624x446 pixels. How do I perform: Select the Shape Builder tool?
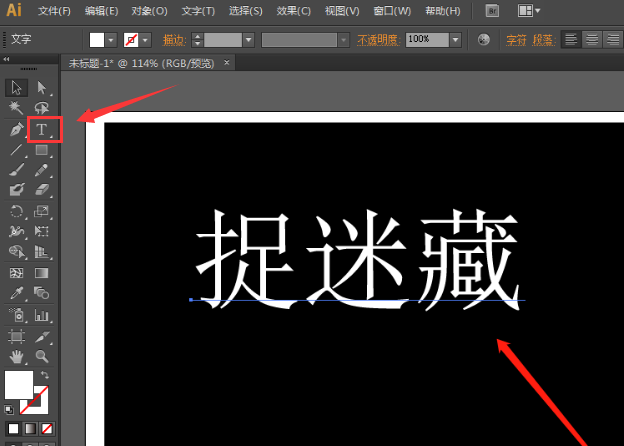[x=16, y=252]
